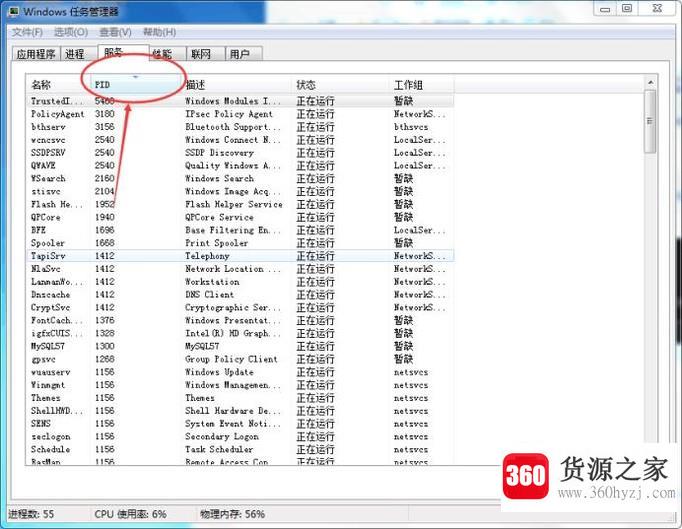Viewport: 682px width, 529px height.
Task: Select the LanmanWo... service row
Action: [x=240, y=282]
